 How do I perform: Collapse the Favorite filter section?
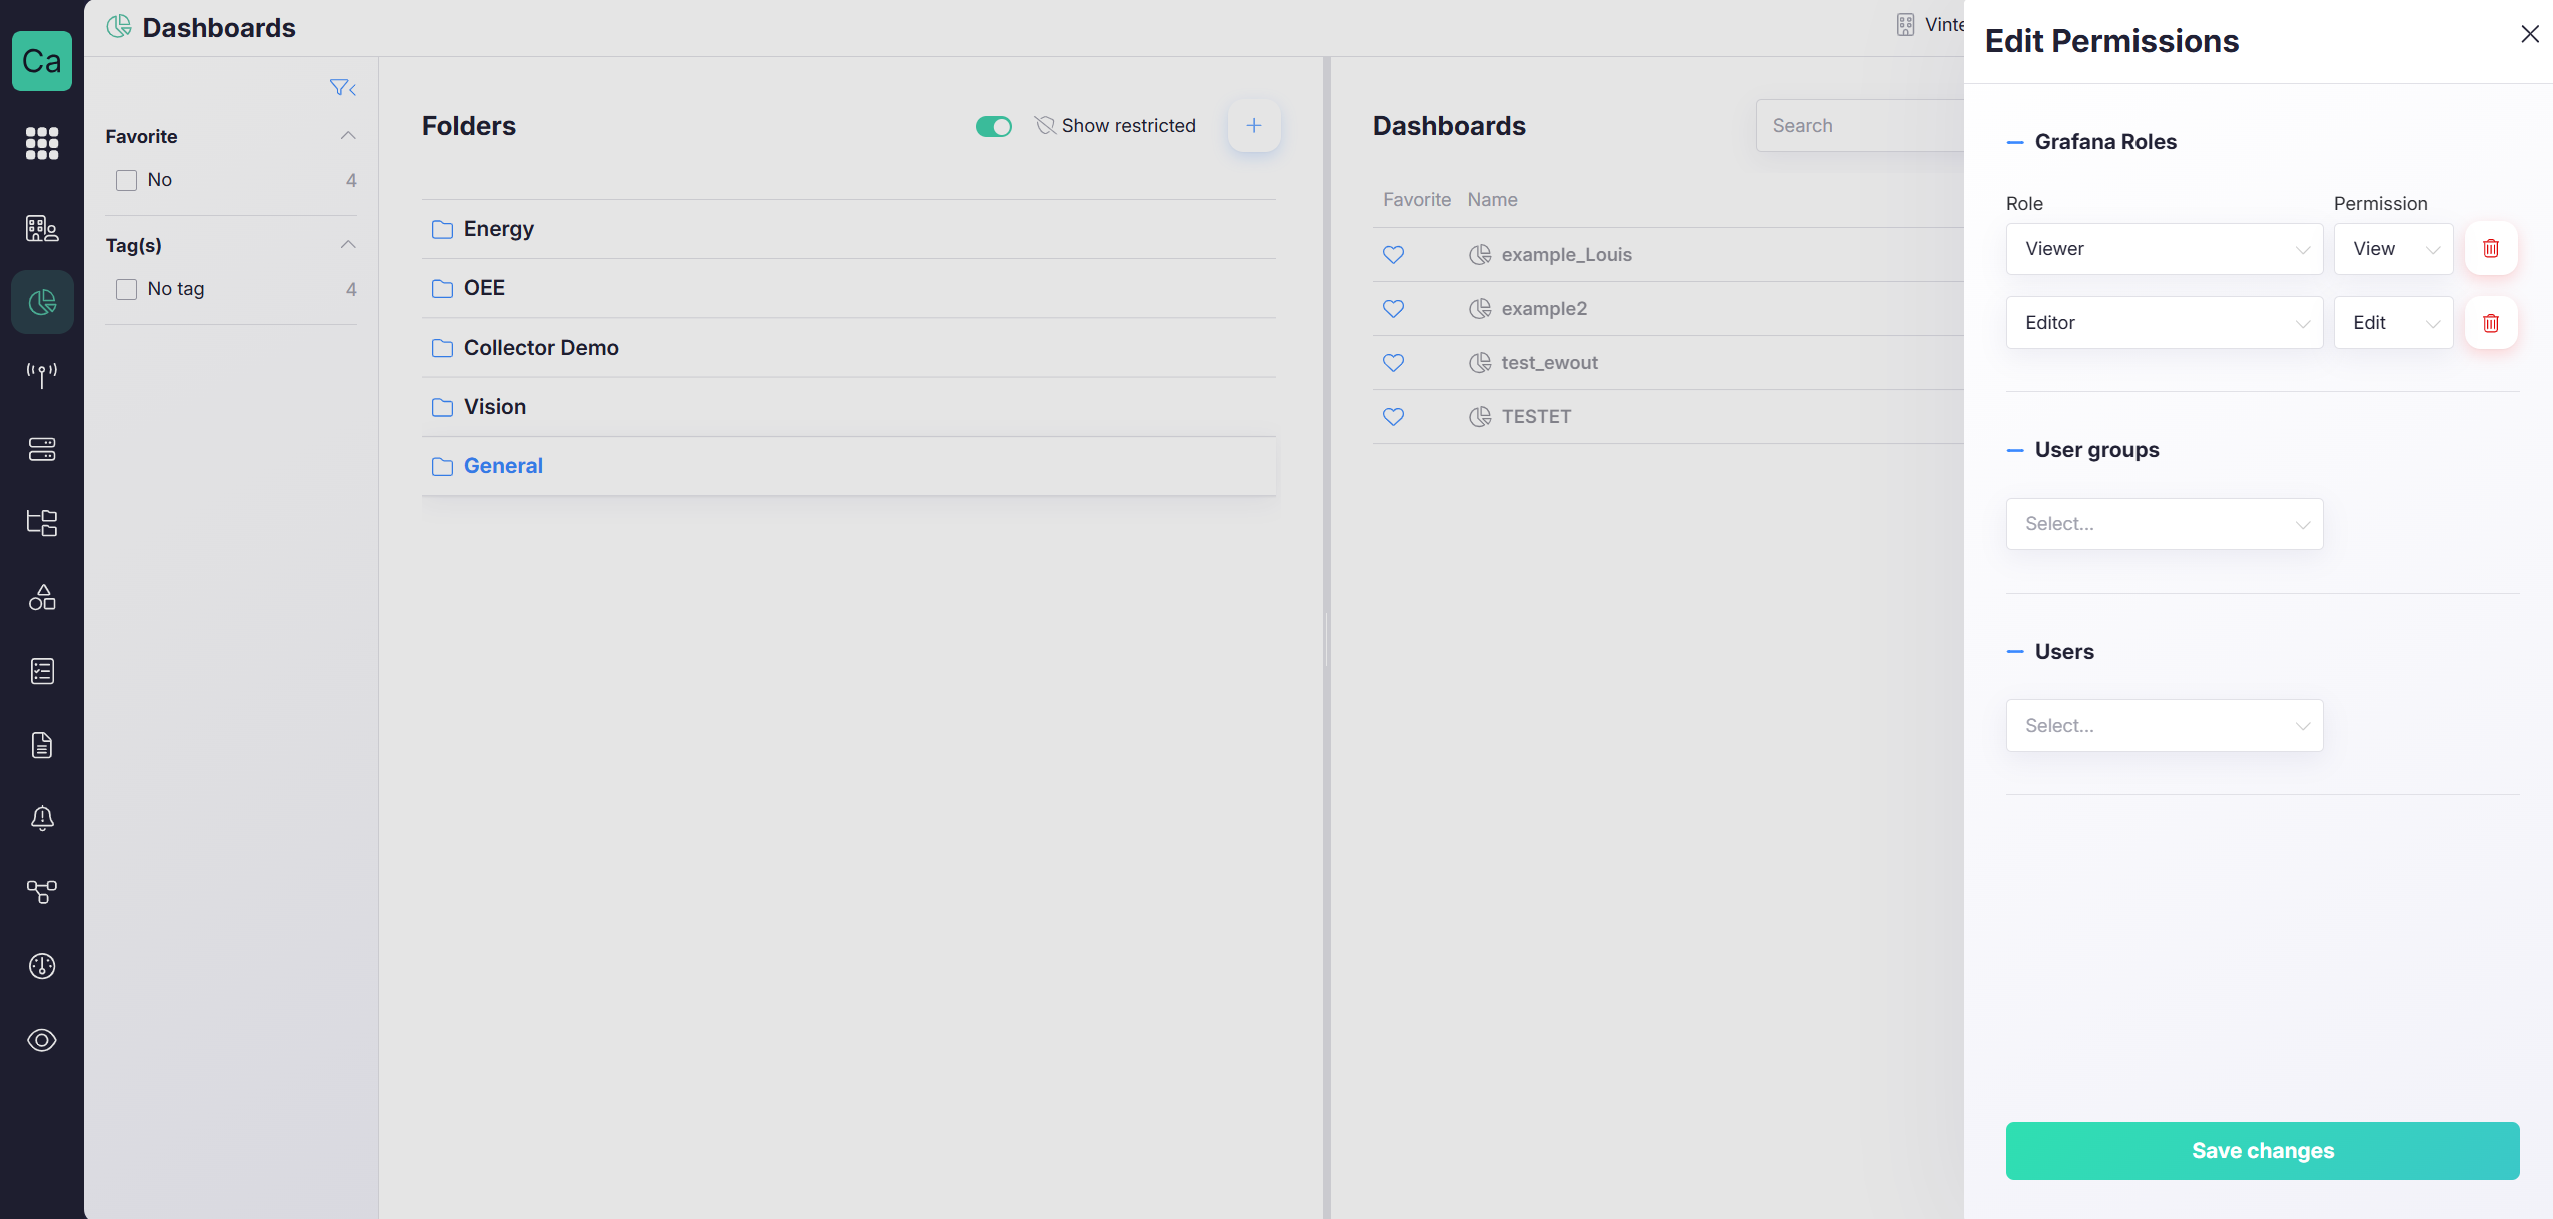(x=348, y=136)
